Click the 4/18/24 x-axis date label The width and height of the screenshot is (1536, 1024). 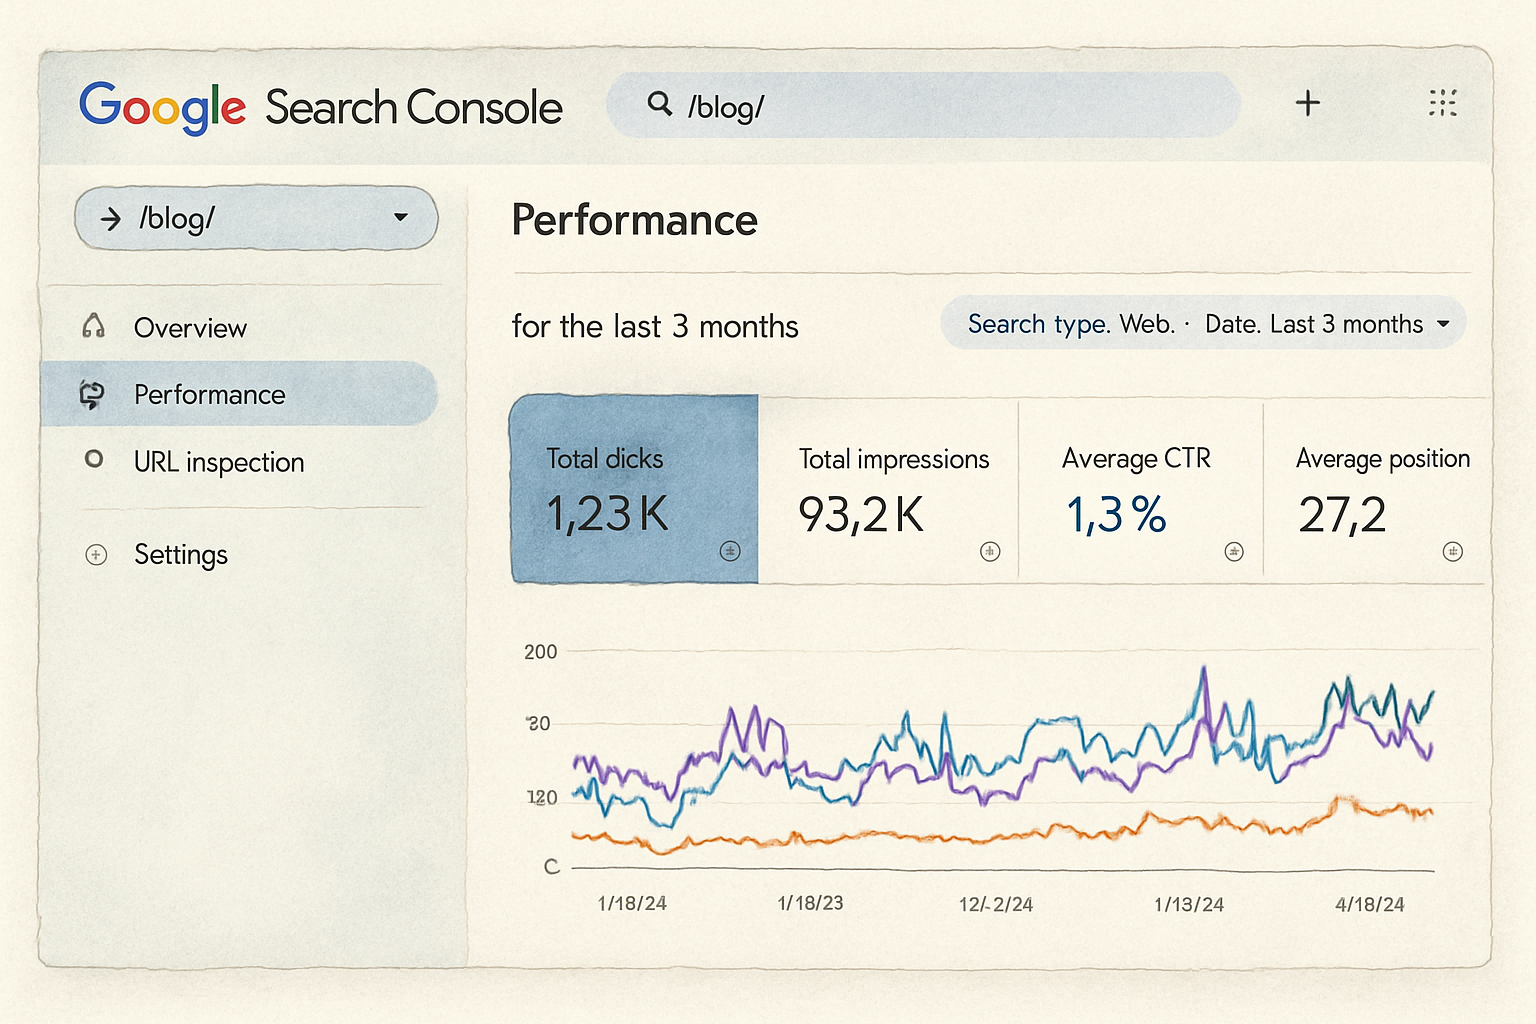click(1370, 904)
